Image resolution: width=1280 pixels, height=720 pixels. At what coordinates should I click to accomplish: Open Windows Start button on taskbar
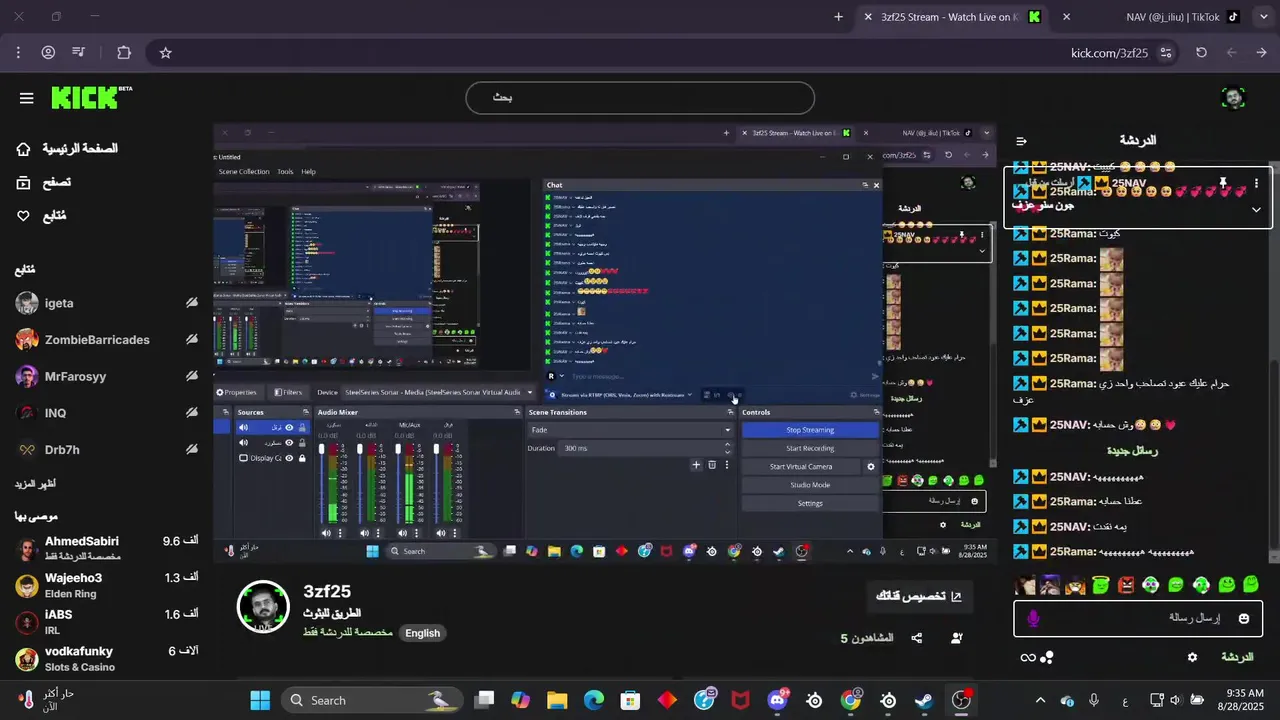(260, 700)
